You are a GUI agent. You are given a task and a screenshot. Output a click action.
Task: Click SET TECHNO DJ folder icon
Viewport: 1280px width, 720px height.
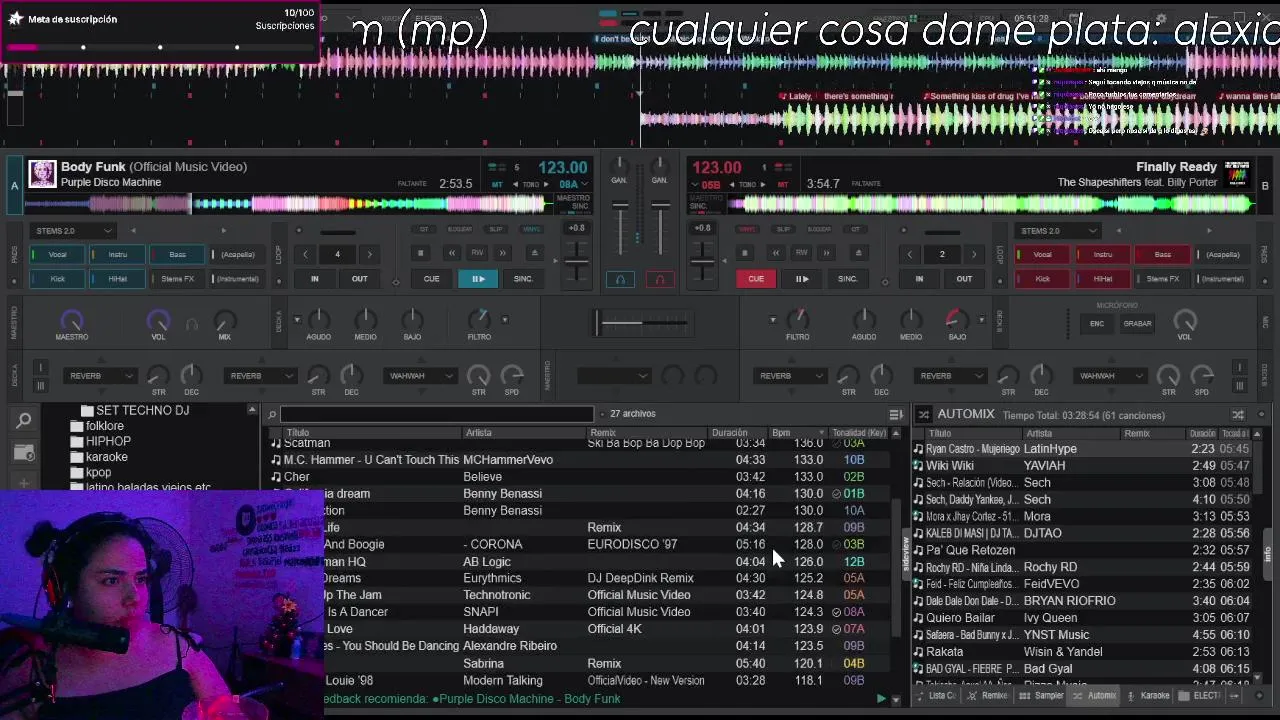[x=87, y=411]
